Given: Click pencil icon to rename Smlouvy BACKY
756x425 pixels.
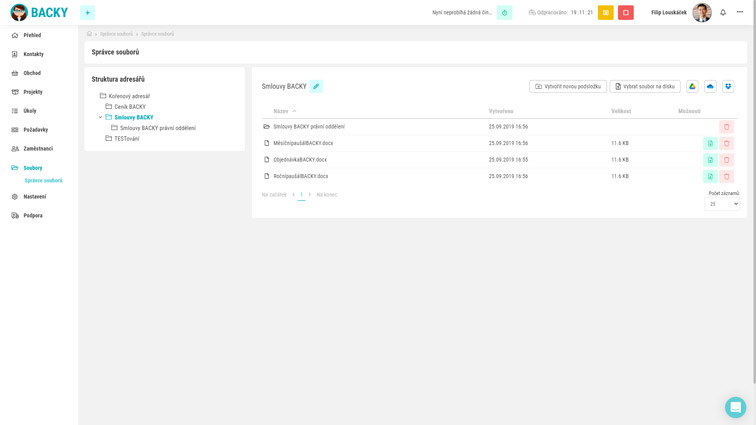Looking at the screenshot, I should [316, 87].
